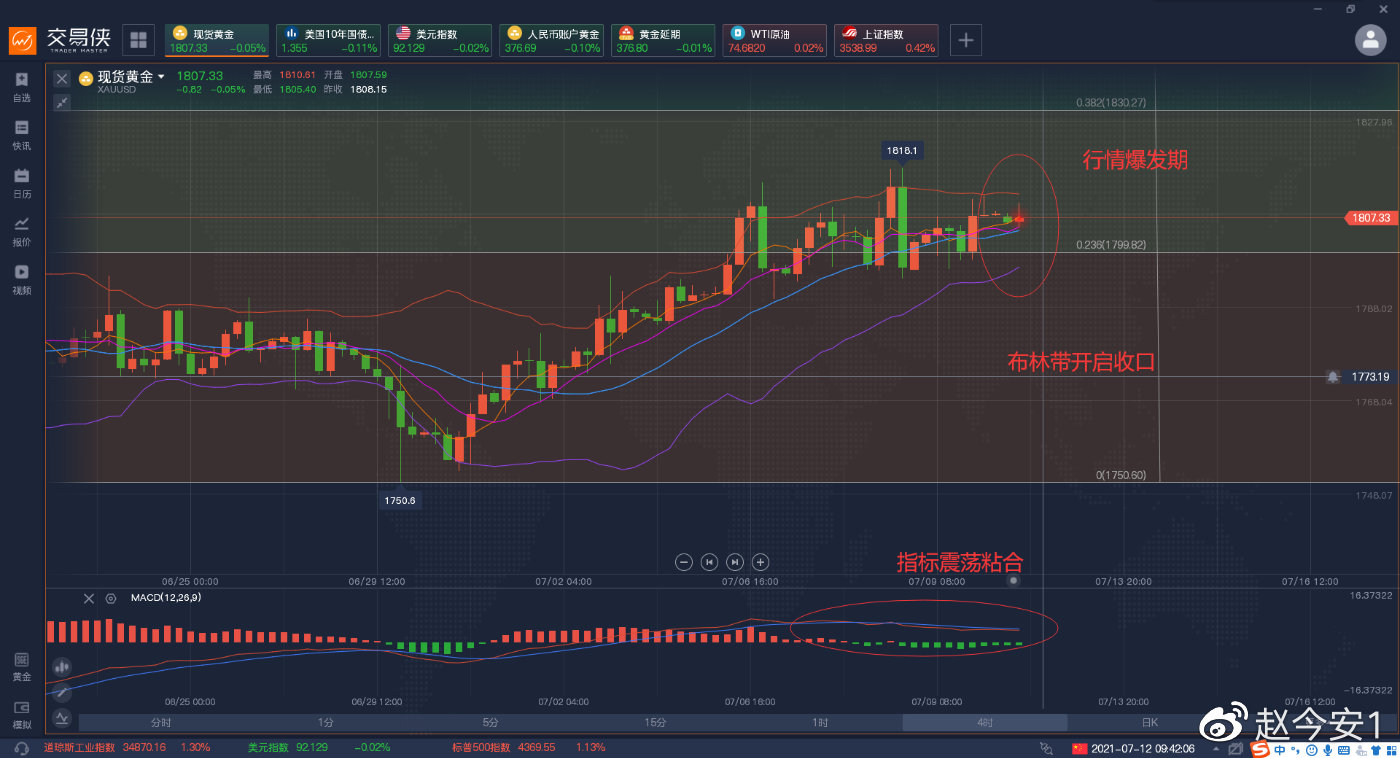Click 标普500指数 in the status ticker

pos(480,747)
